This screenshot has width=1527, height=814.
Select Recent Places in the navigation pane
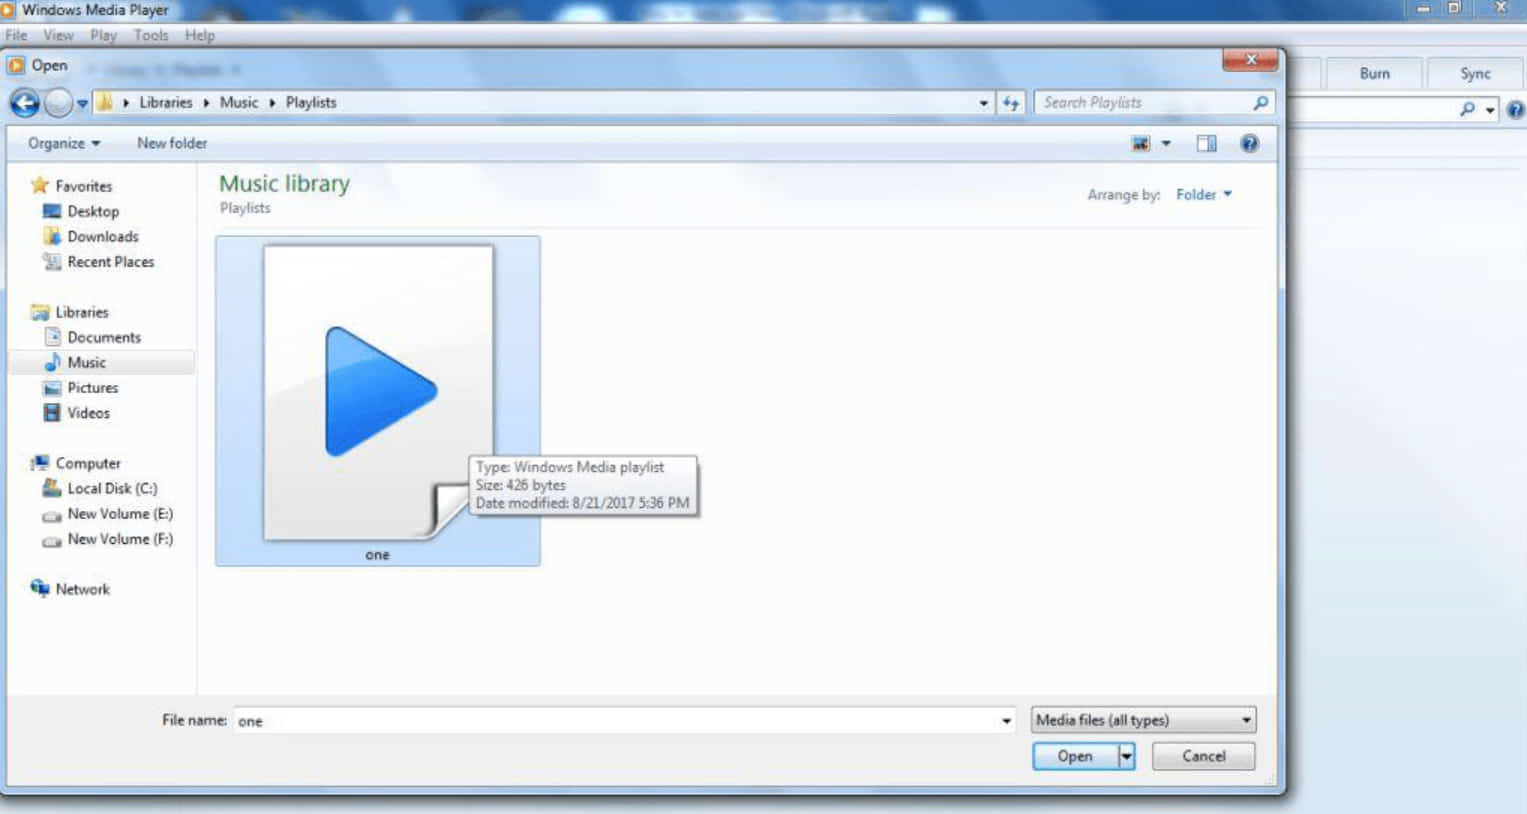pos(111,261)
